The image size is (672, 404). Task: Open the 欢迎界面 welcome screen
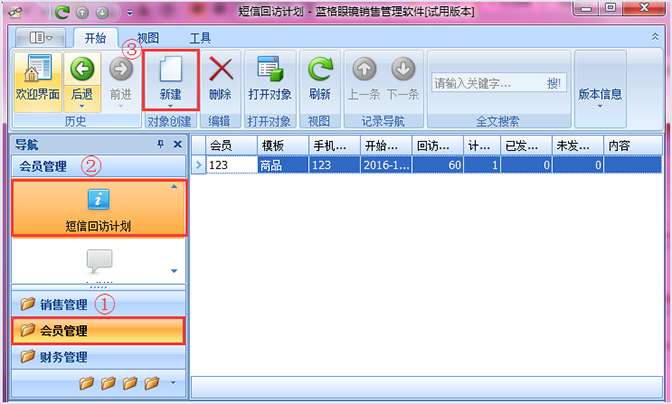(x=38, y=82)
